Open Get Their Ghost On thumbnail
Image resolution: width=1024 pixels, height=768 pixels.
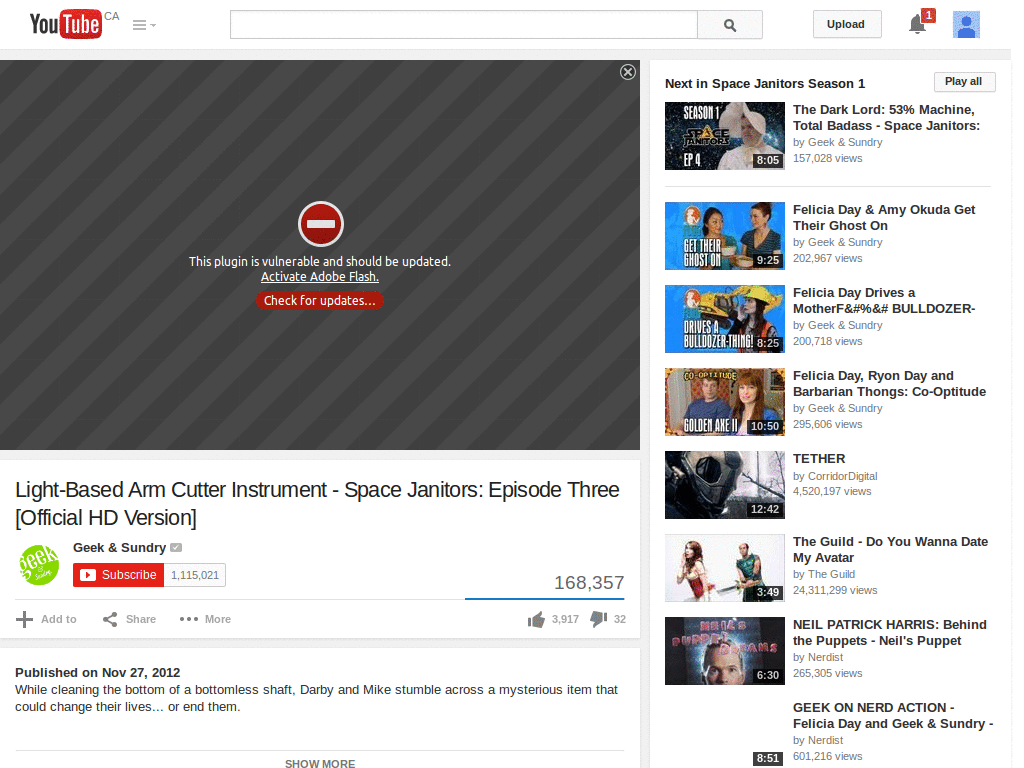click(x=725, y=236)
